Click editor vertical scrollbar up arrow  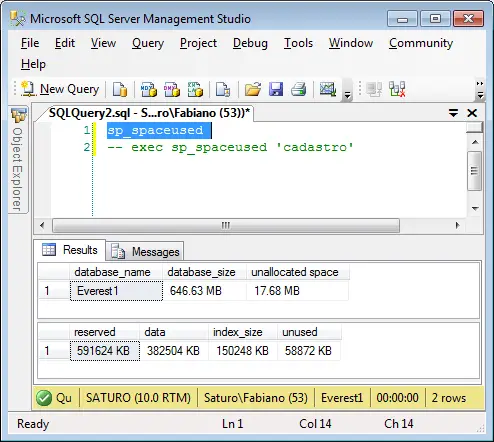click(x=475, y=142)
